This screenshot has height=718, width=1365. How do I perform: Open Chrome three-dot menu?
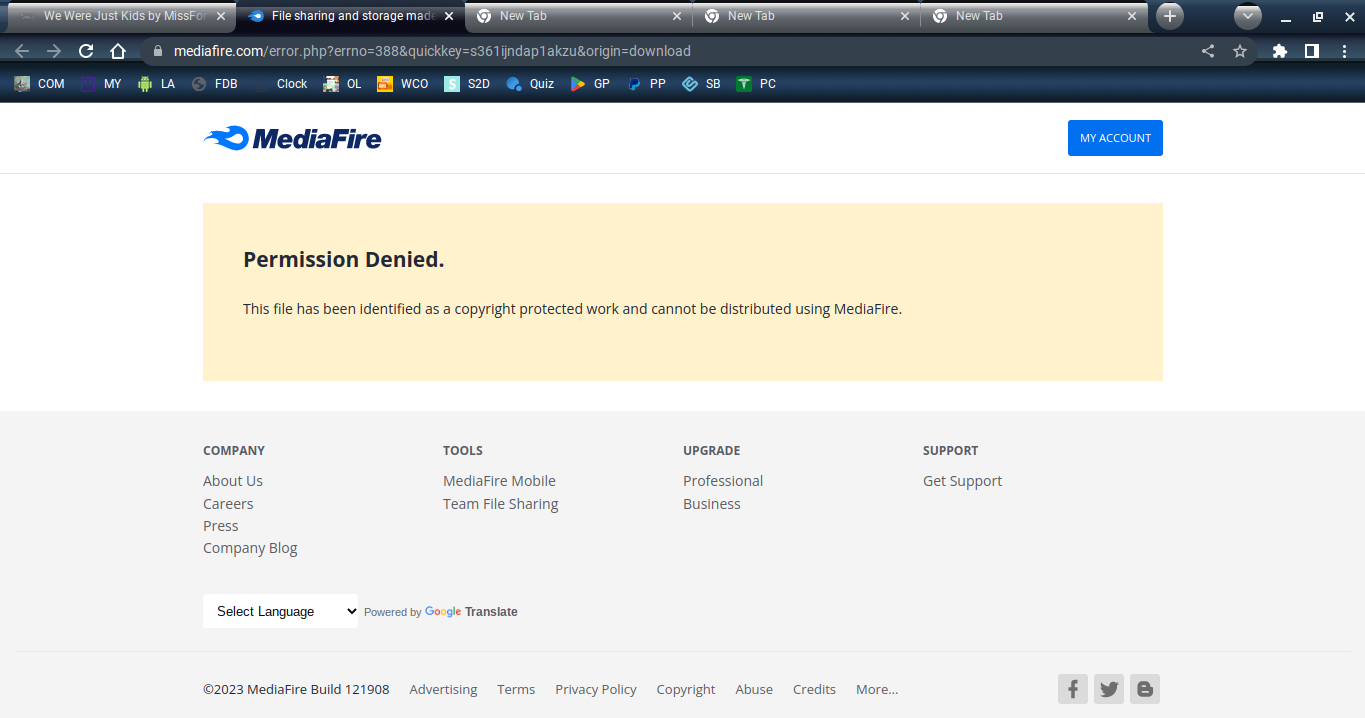(1344, 51)
